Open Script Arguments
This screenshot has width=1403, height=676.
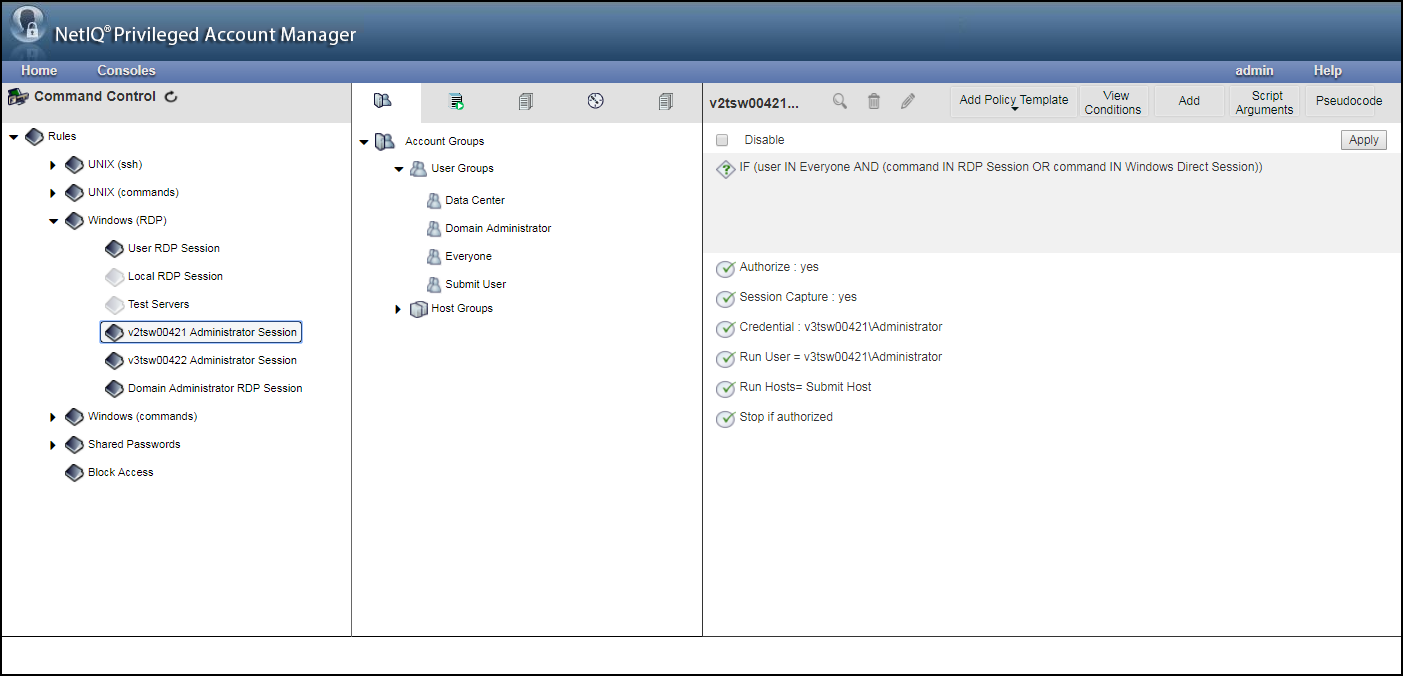1264,102
